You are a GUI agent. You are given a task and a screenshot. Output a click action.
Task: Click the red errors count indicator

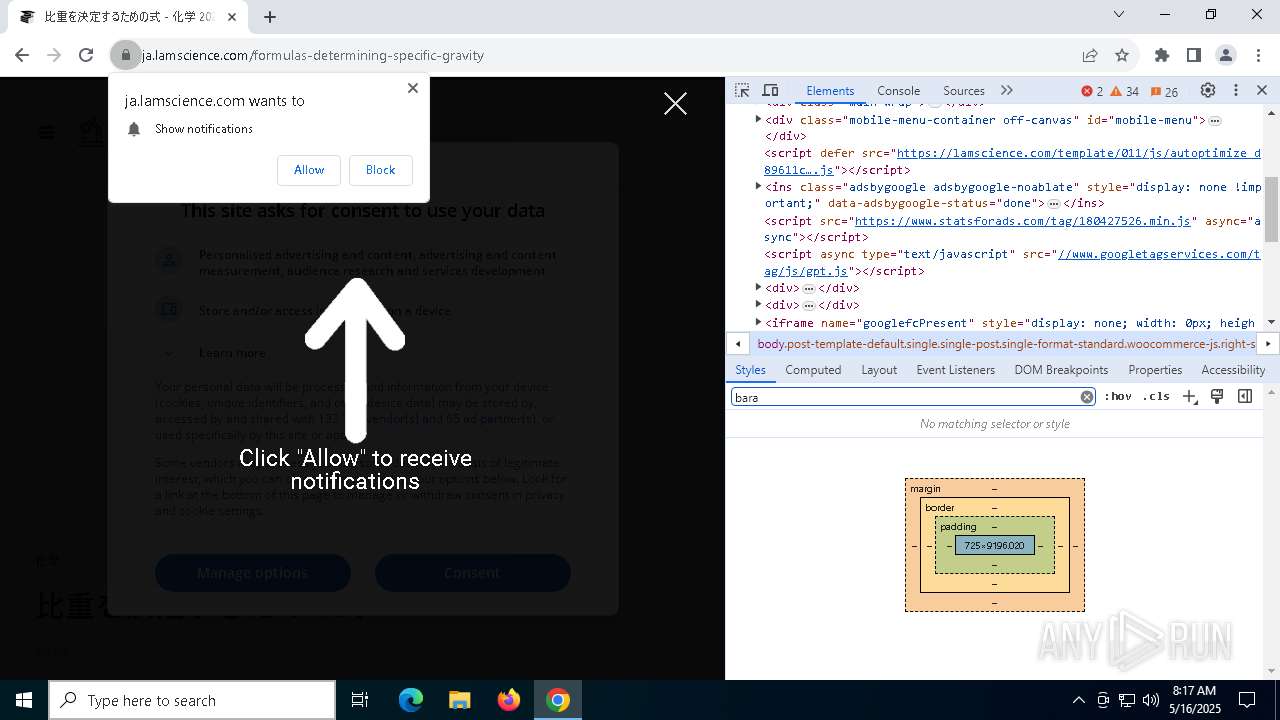click(x=1092, y=91)
